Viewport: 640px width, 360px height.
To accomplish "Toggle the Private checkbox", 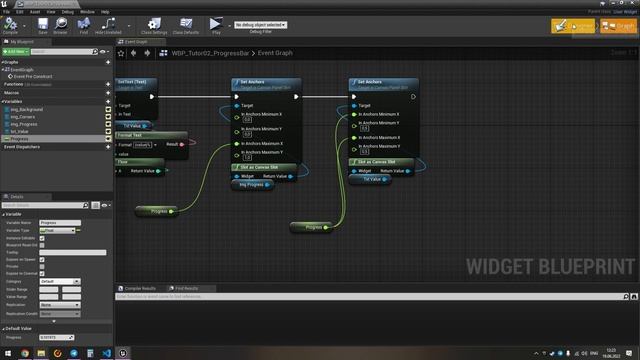I will tap(42, 267).
